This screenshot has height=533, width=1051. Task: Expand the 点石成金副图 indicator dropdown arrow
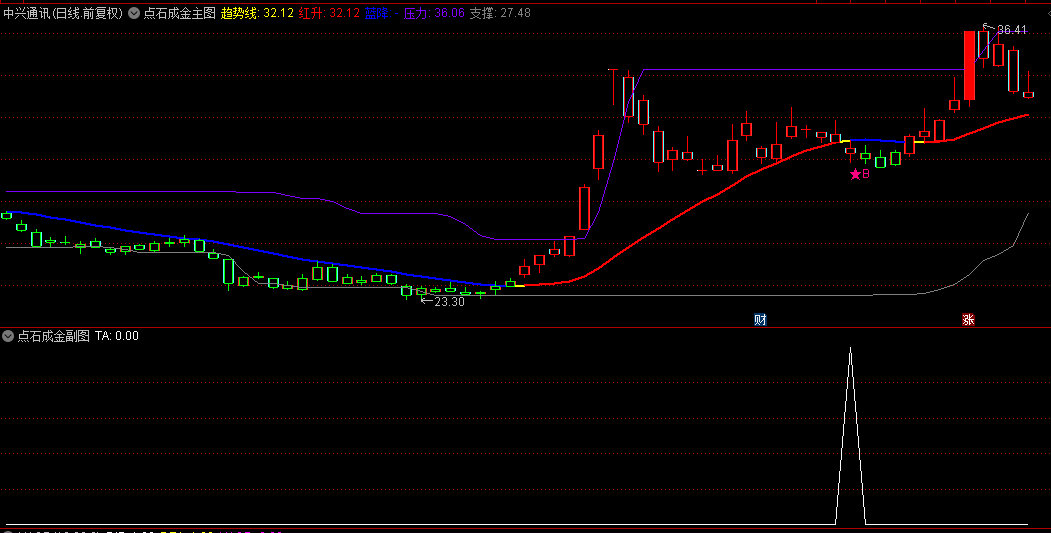pos(9,336)
